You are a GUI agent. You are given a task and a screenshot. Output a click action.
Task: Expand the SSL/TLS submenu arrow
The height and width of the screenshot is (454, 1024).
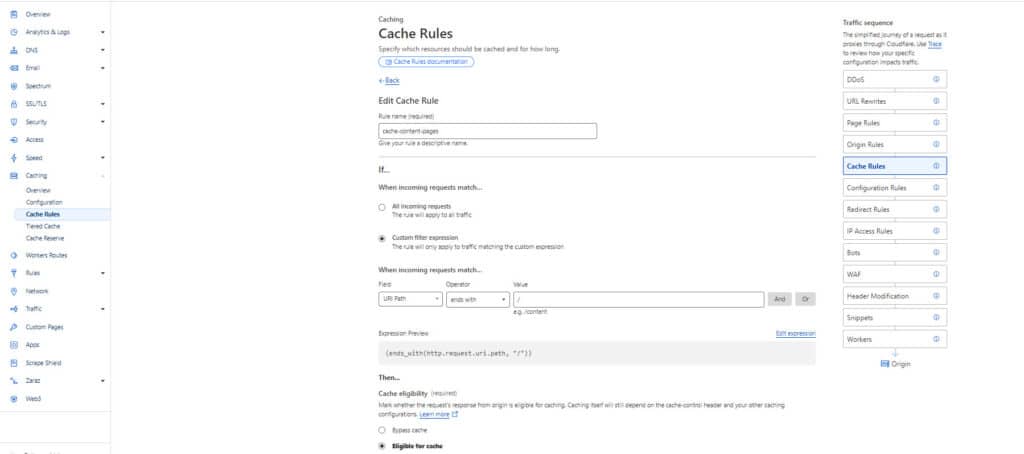pyautogui.click(x=103, y=104)
